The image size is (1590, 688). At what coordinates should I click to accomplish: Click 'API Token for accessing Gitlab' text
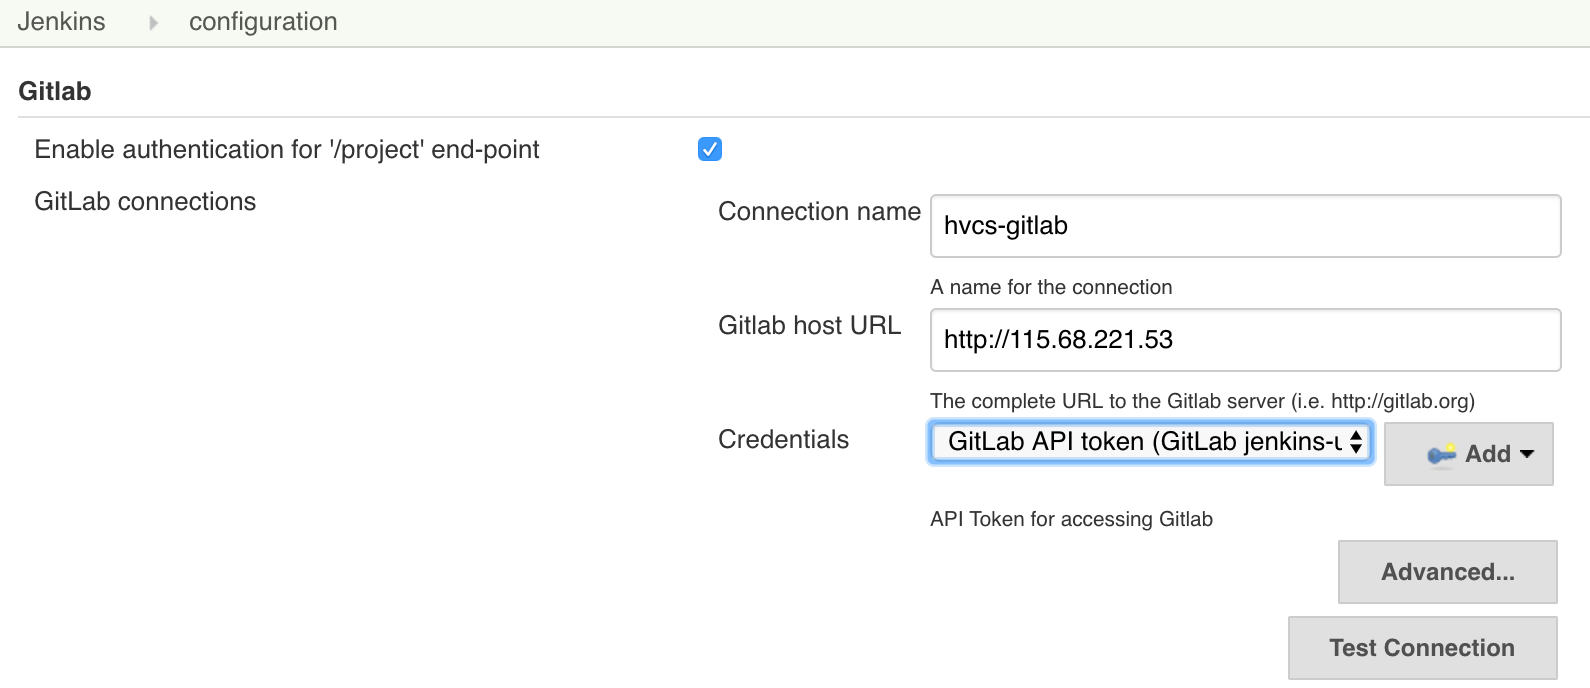[1071, 519]
